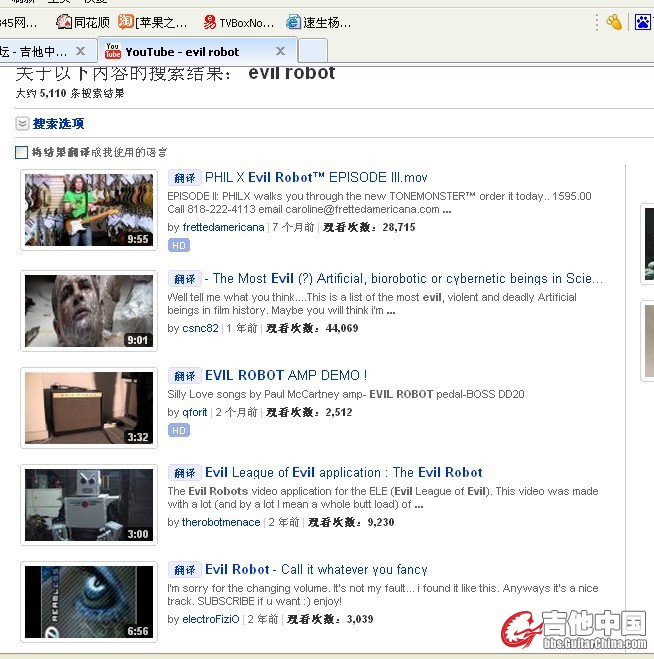The image size is (654, 659).
Task: Open the toolbar overflow dotted handle
Action: [596, 22]
